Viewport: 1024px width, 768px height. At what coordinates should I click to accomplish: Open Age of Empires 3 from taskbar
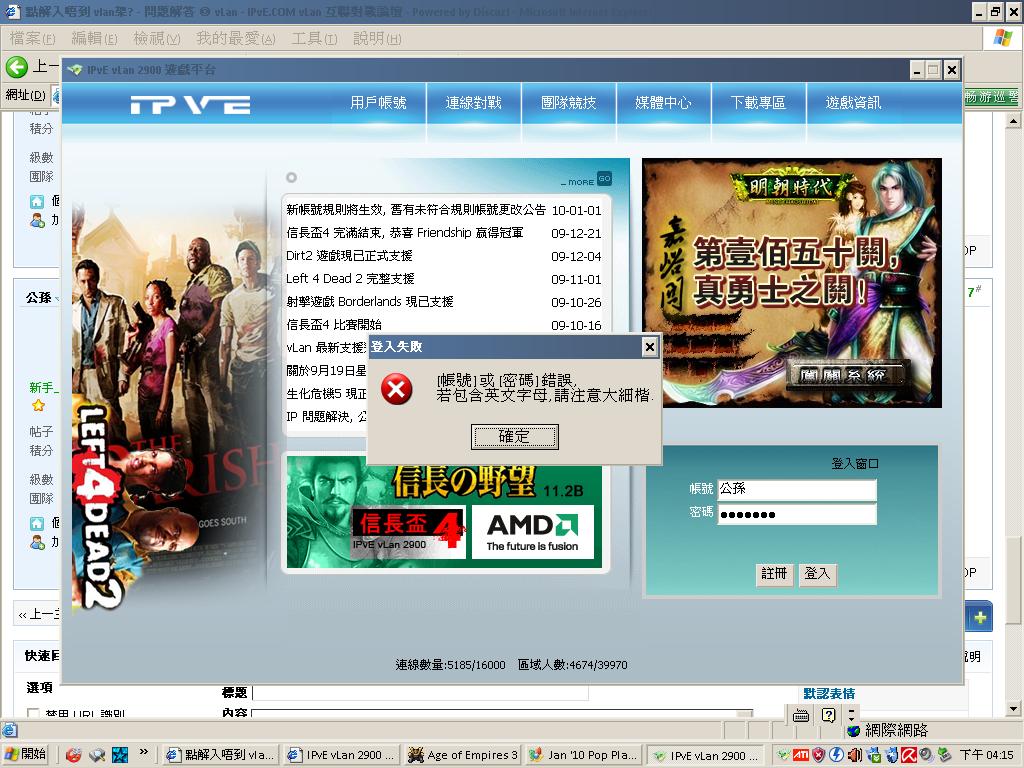click(x=463, y=755)
